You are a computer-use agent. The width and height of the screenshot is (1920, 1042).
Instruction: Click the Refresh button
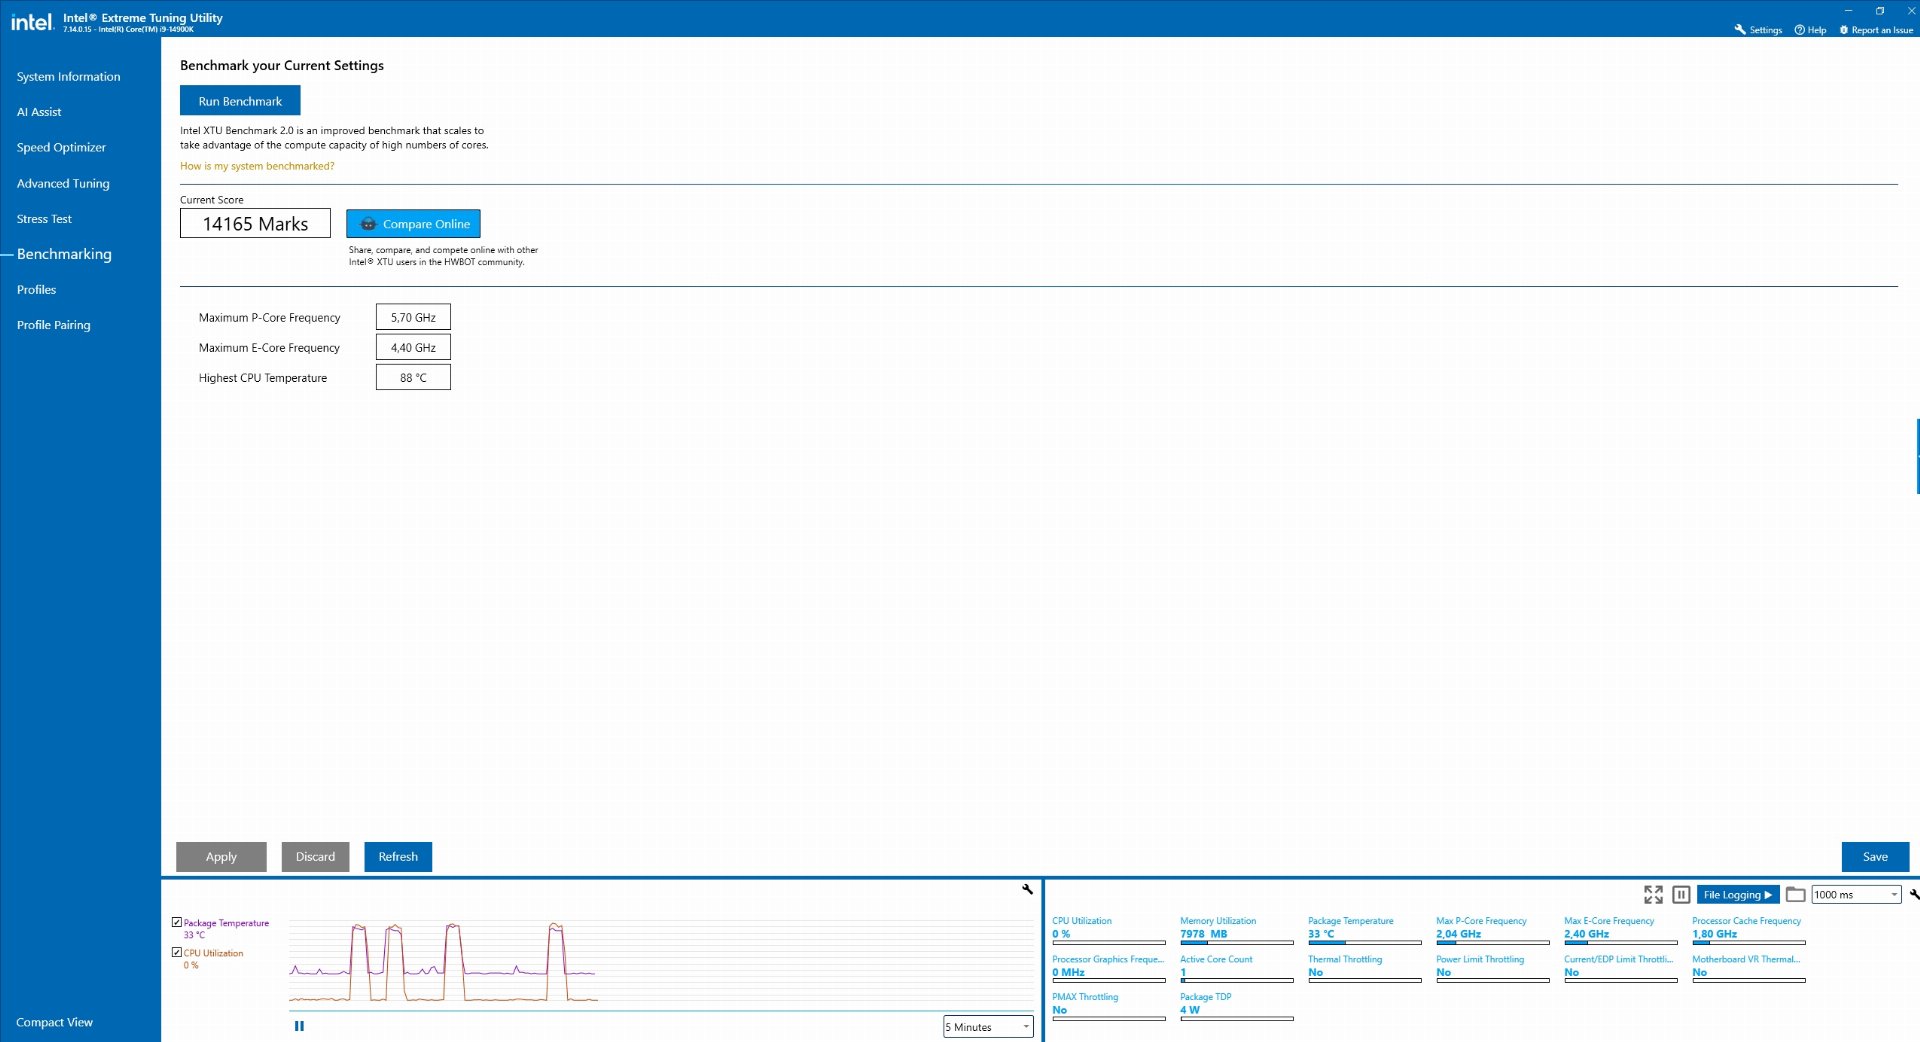coord(398,857)
